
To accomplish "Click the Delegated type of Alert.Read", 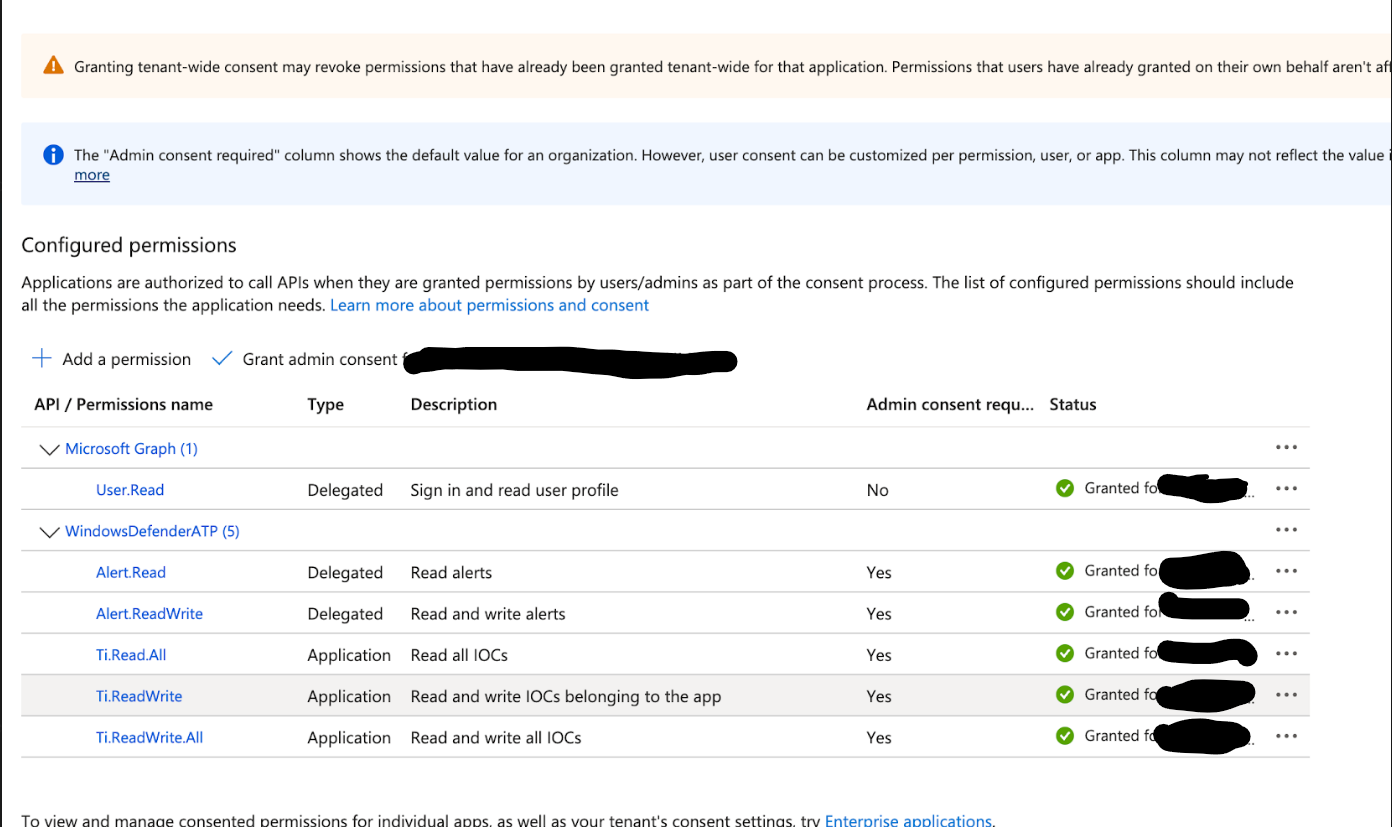I will click(x=345, y=572).
